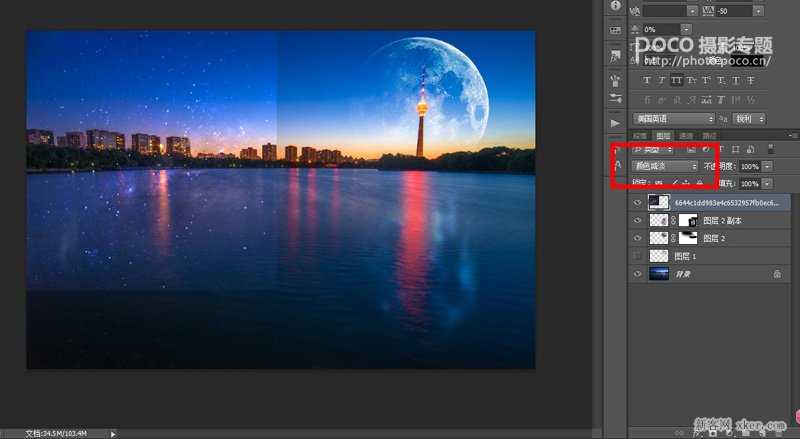
Task: Apply Underline text style
Action: tap(736, 80)
